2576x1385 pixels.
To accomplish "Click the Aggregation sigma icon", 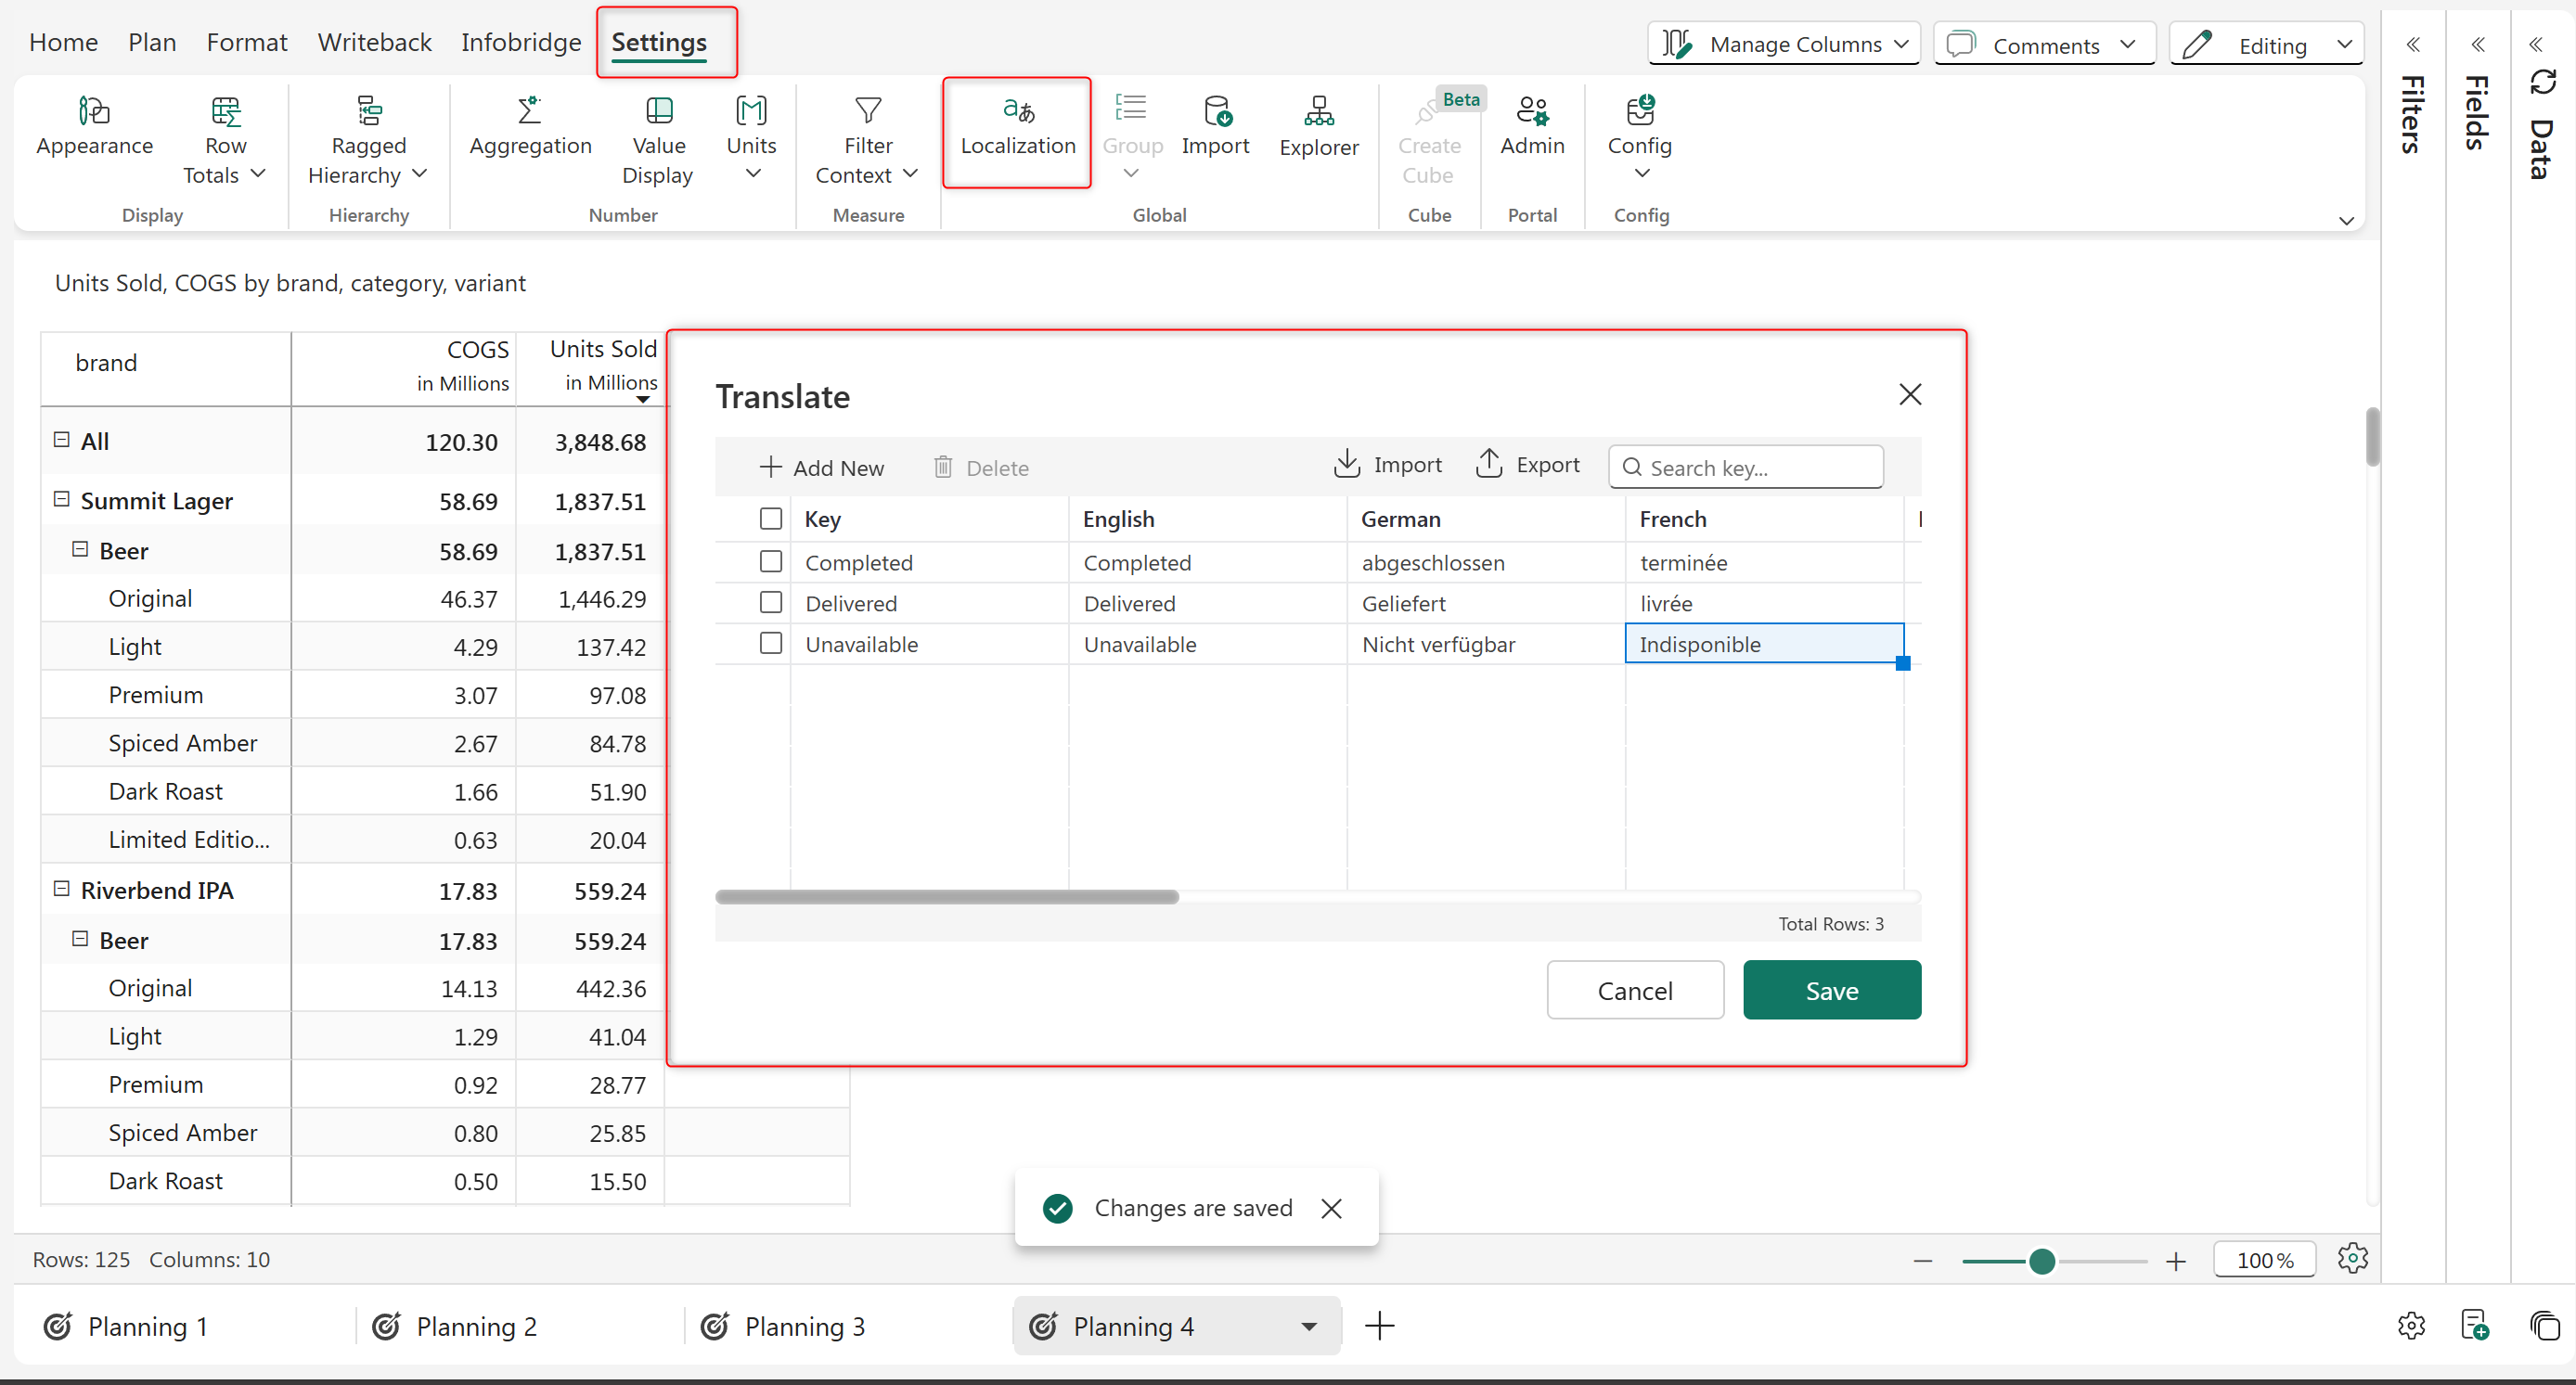I will pos(529,110).
